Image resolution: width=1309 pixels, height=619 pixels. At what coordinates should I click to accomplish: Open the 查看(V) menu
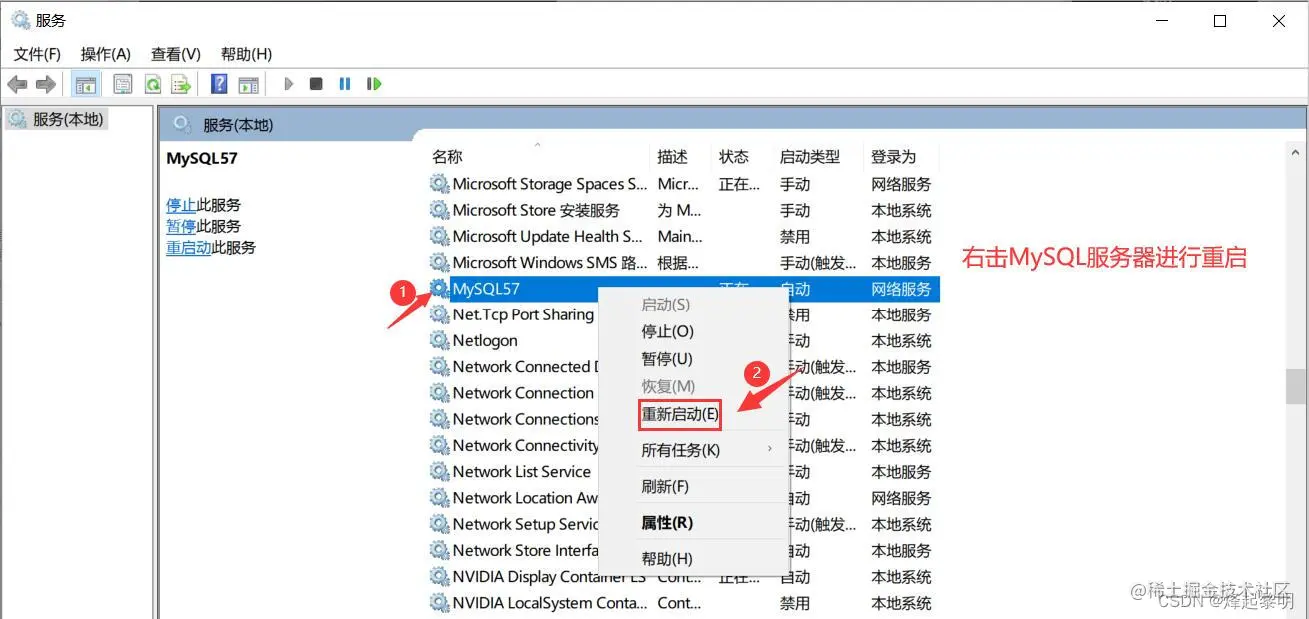(x=176, y=54)
